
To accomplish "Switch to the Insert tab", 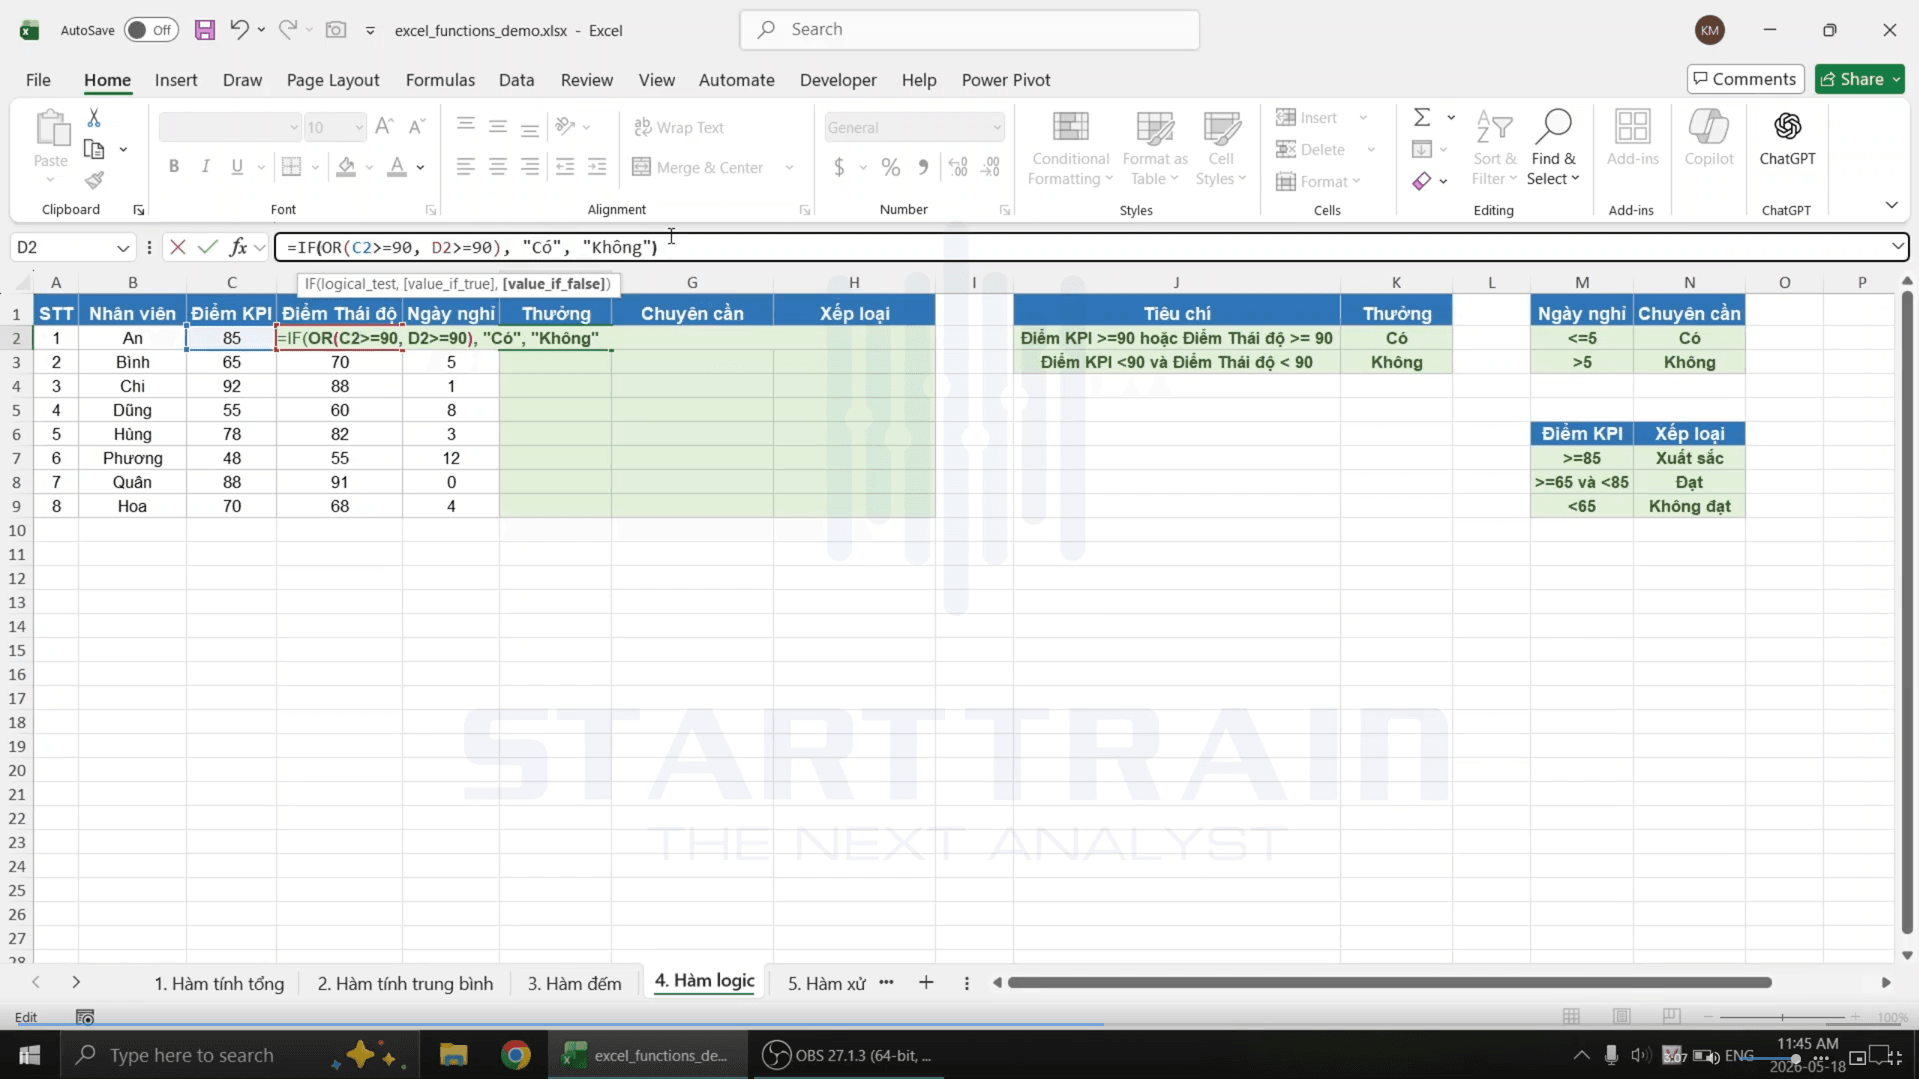I will coord(176,80).
